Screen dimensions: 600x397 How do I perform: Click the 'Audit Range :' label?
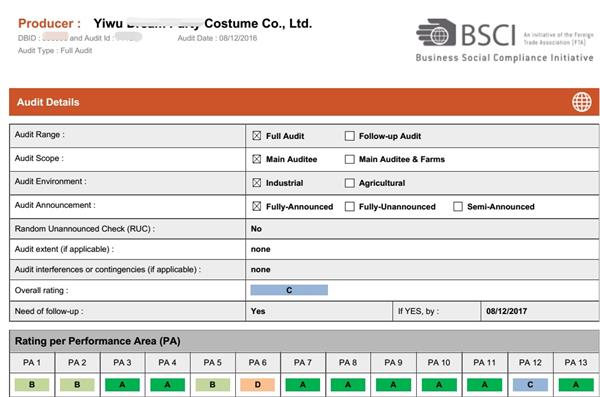point(39,135)
